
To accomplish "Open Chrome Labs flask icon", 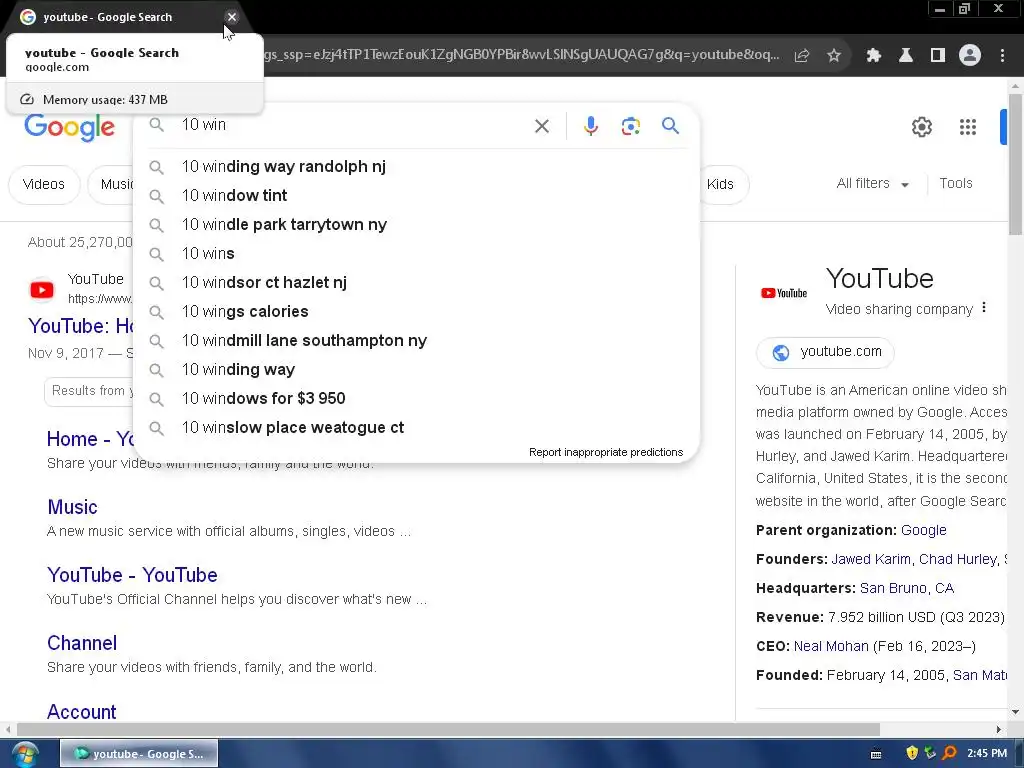I will coord(906,56).
